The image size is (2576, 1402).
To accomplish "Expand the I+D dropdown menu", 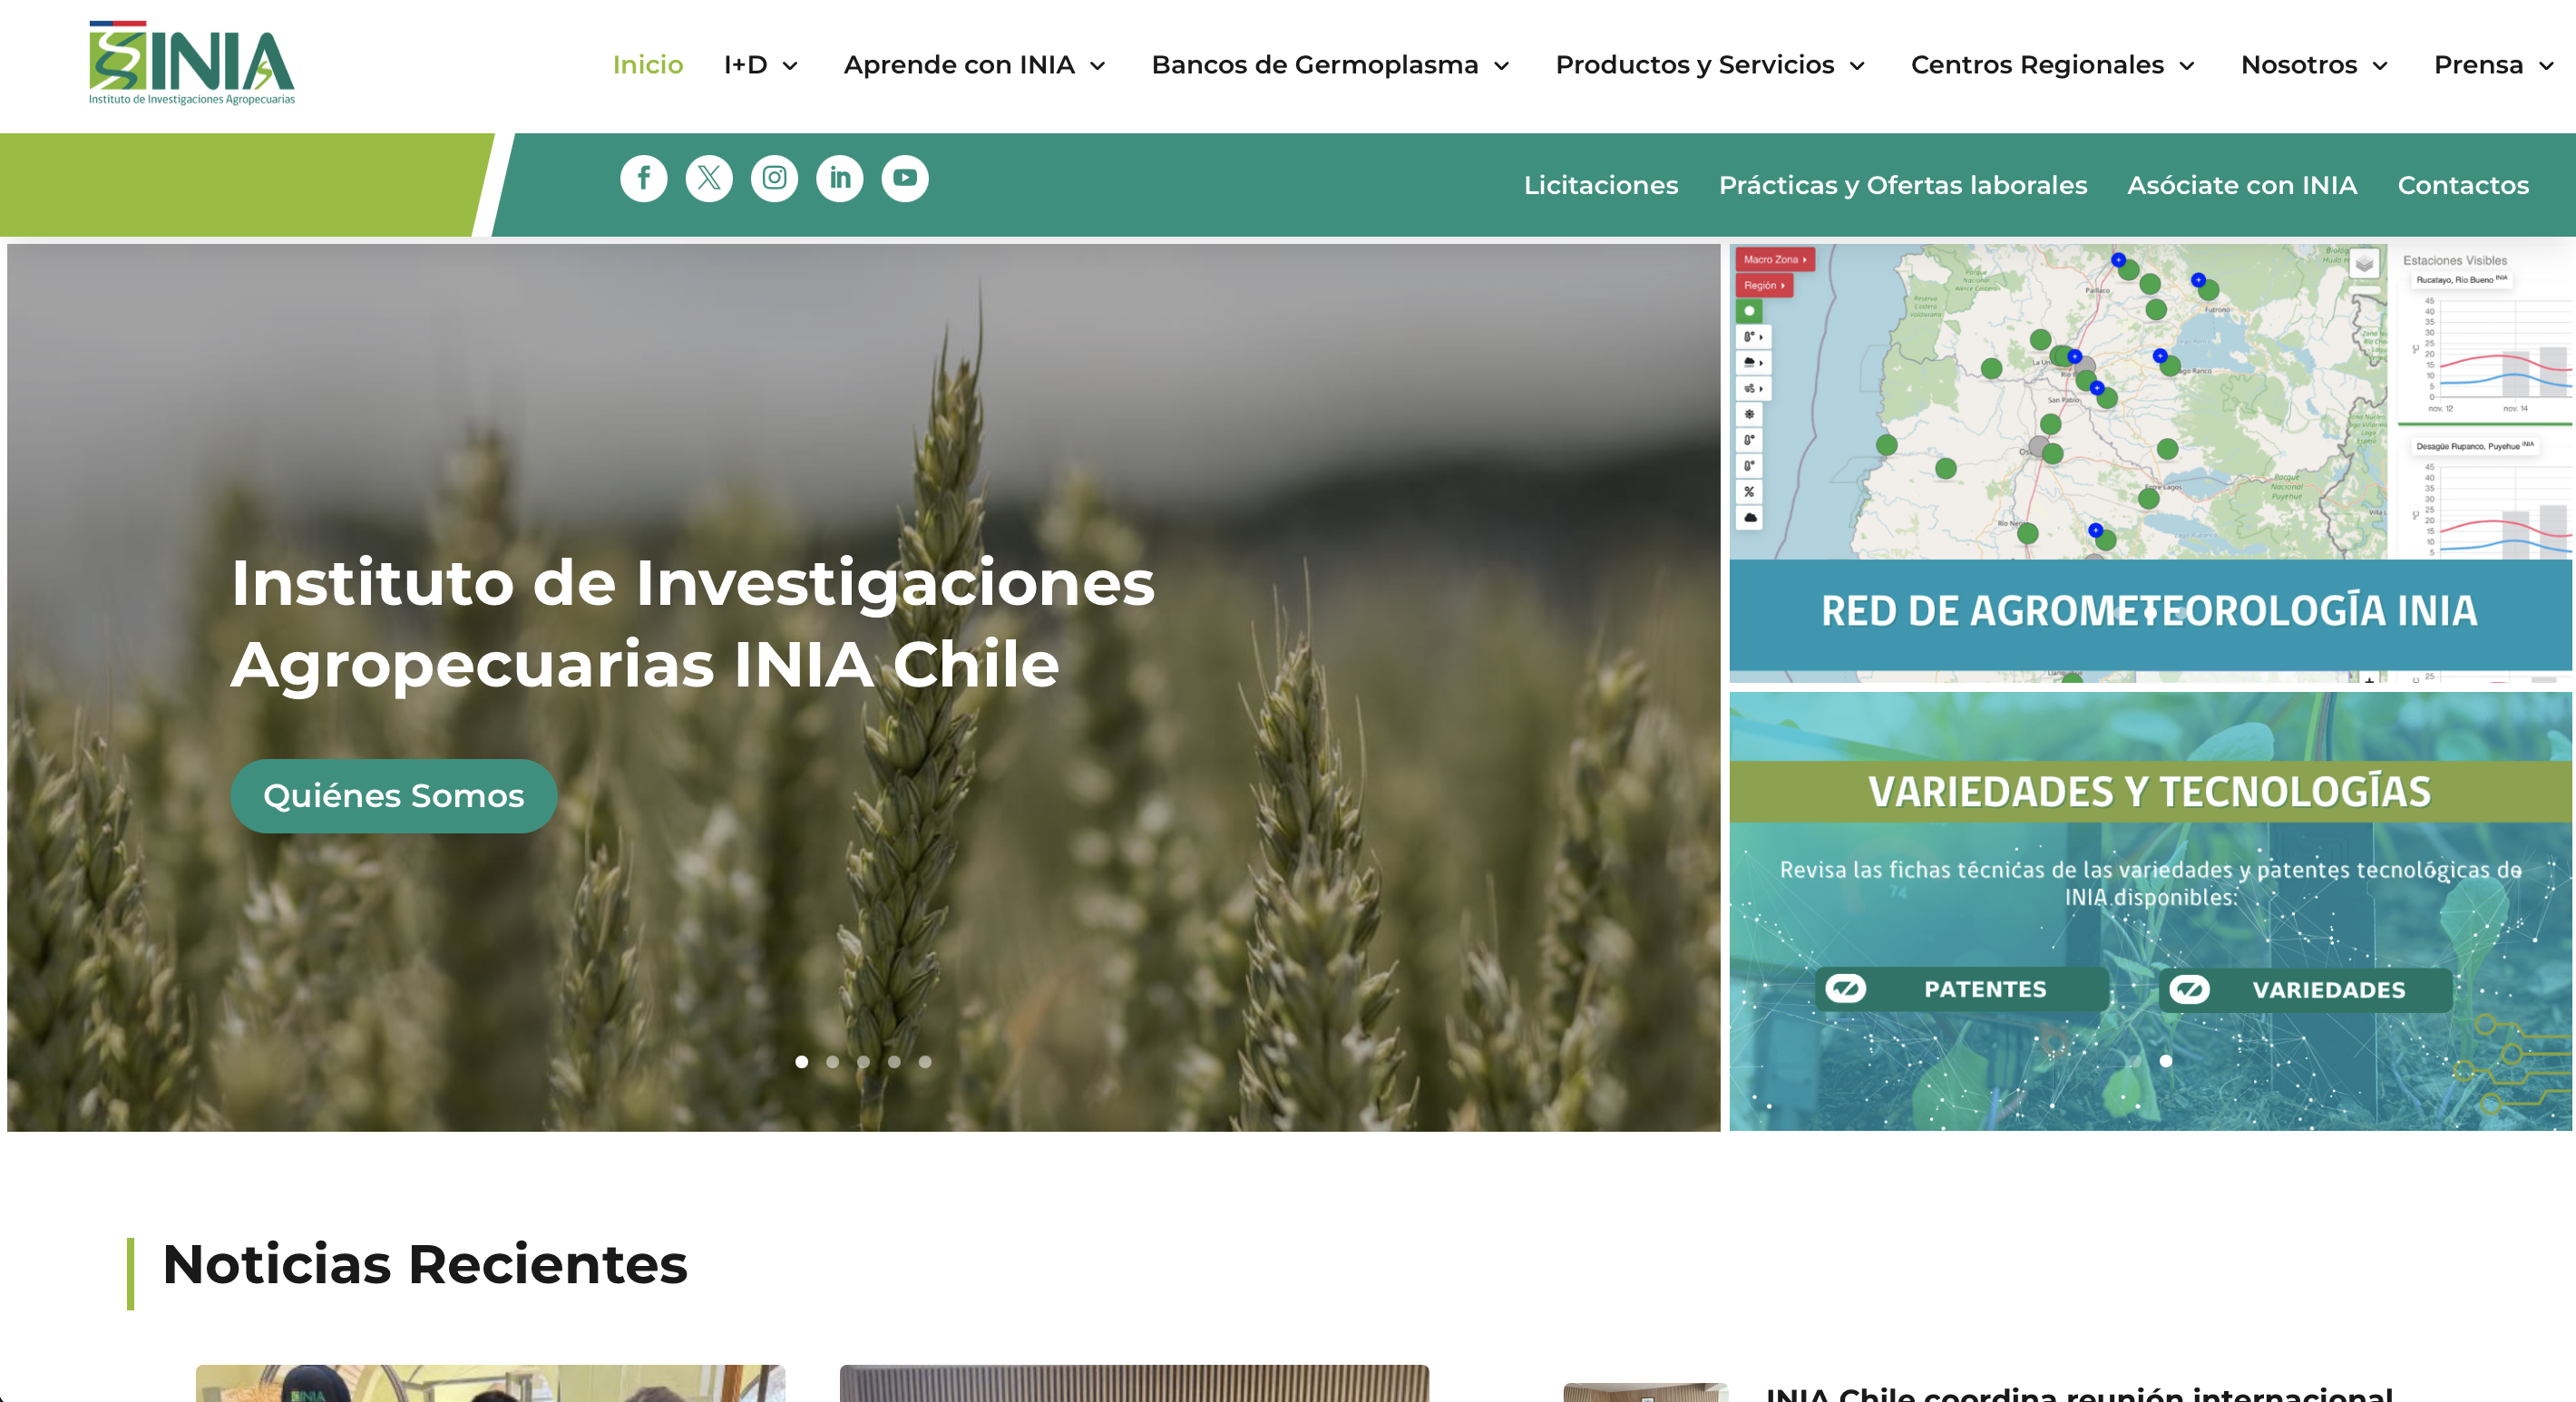I will coord(760,65).
